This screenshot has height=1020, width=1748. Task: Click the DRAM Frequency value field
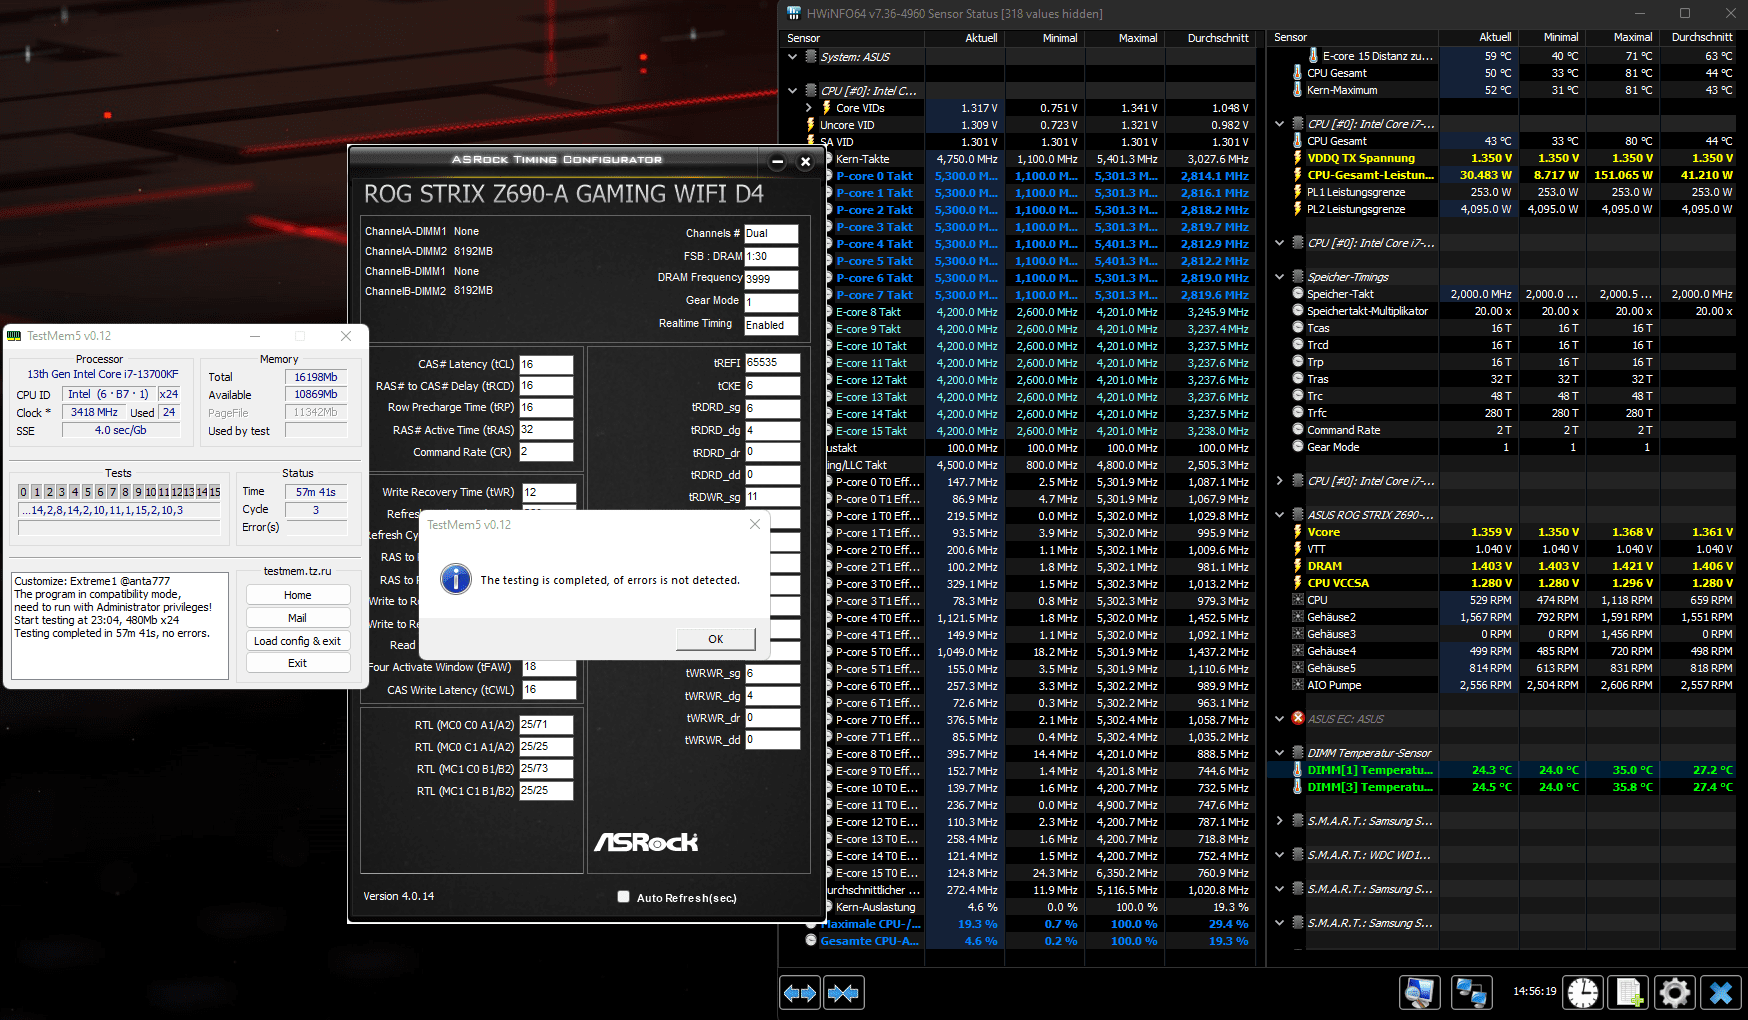pyautogui.click(x=771, y=279)
